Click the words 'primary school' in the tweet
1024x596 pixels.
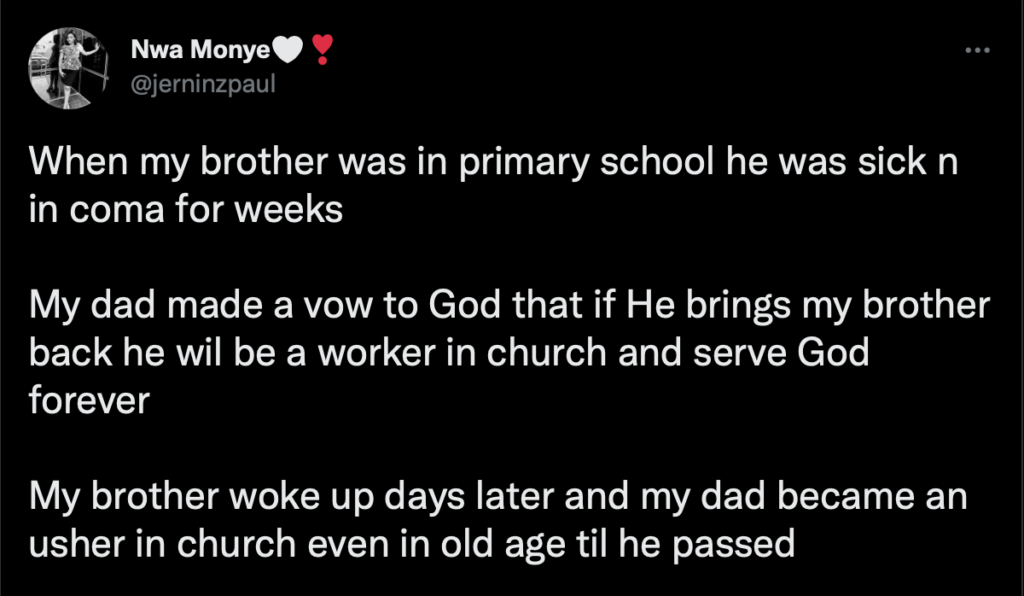[586, 163]
